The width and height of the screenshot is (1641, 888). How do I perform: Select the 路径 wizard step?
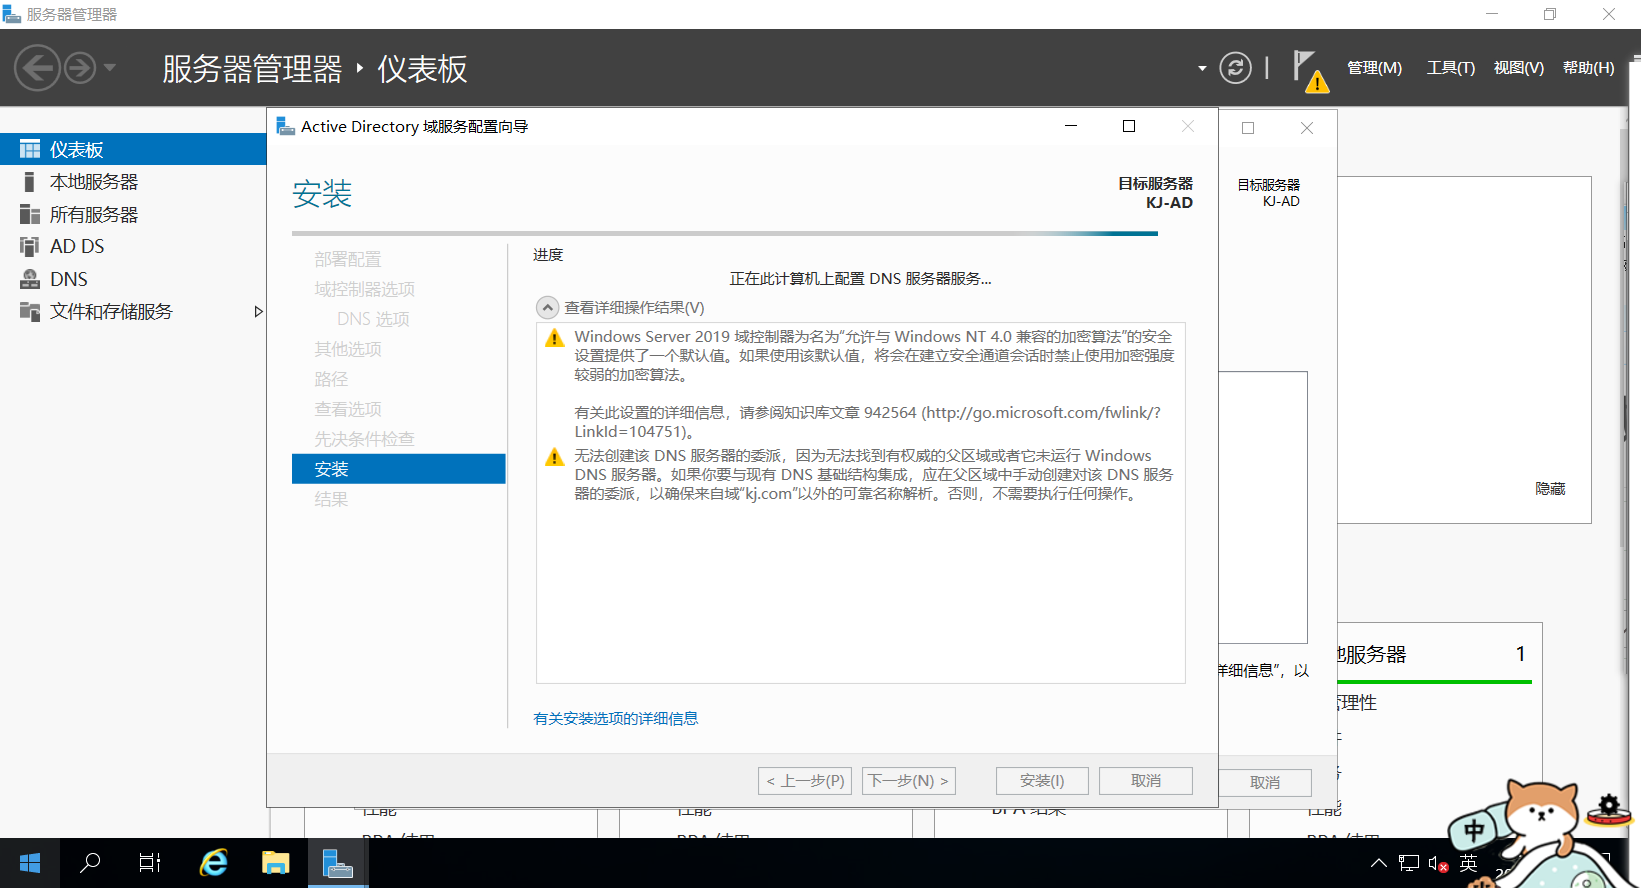pos(331,379)
